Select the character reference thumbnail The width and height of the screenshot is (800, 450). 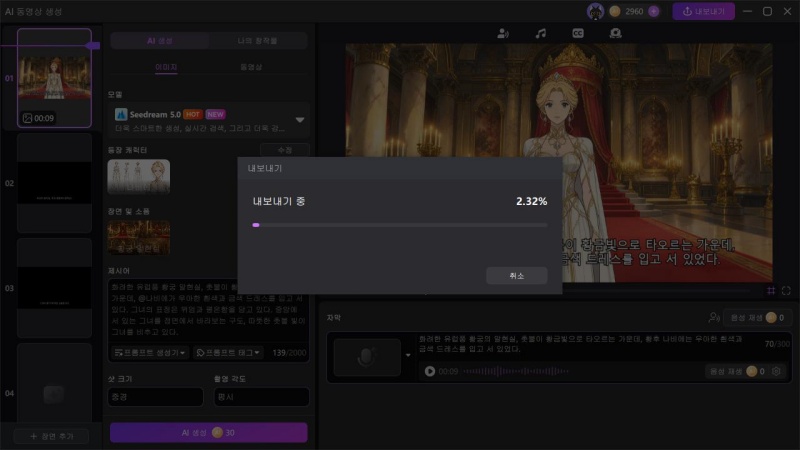pyautogui.click(x=139, y=177)
